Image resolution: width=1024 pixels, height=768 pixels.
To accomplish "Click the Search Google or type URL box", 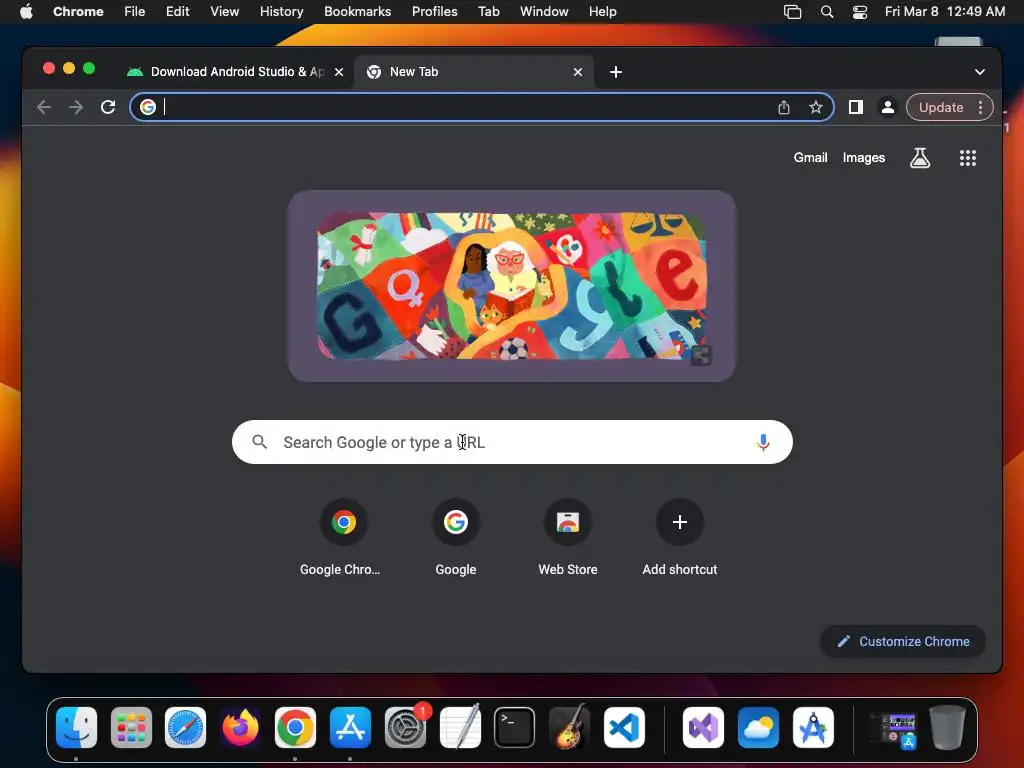I will [512, 442].
